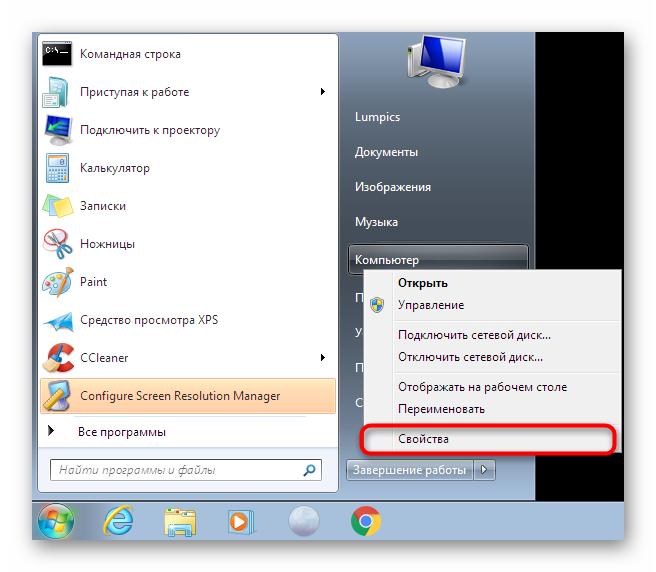Expand Все программы arrow
Screen dimensions: 656x572
[51, 430]
